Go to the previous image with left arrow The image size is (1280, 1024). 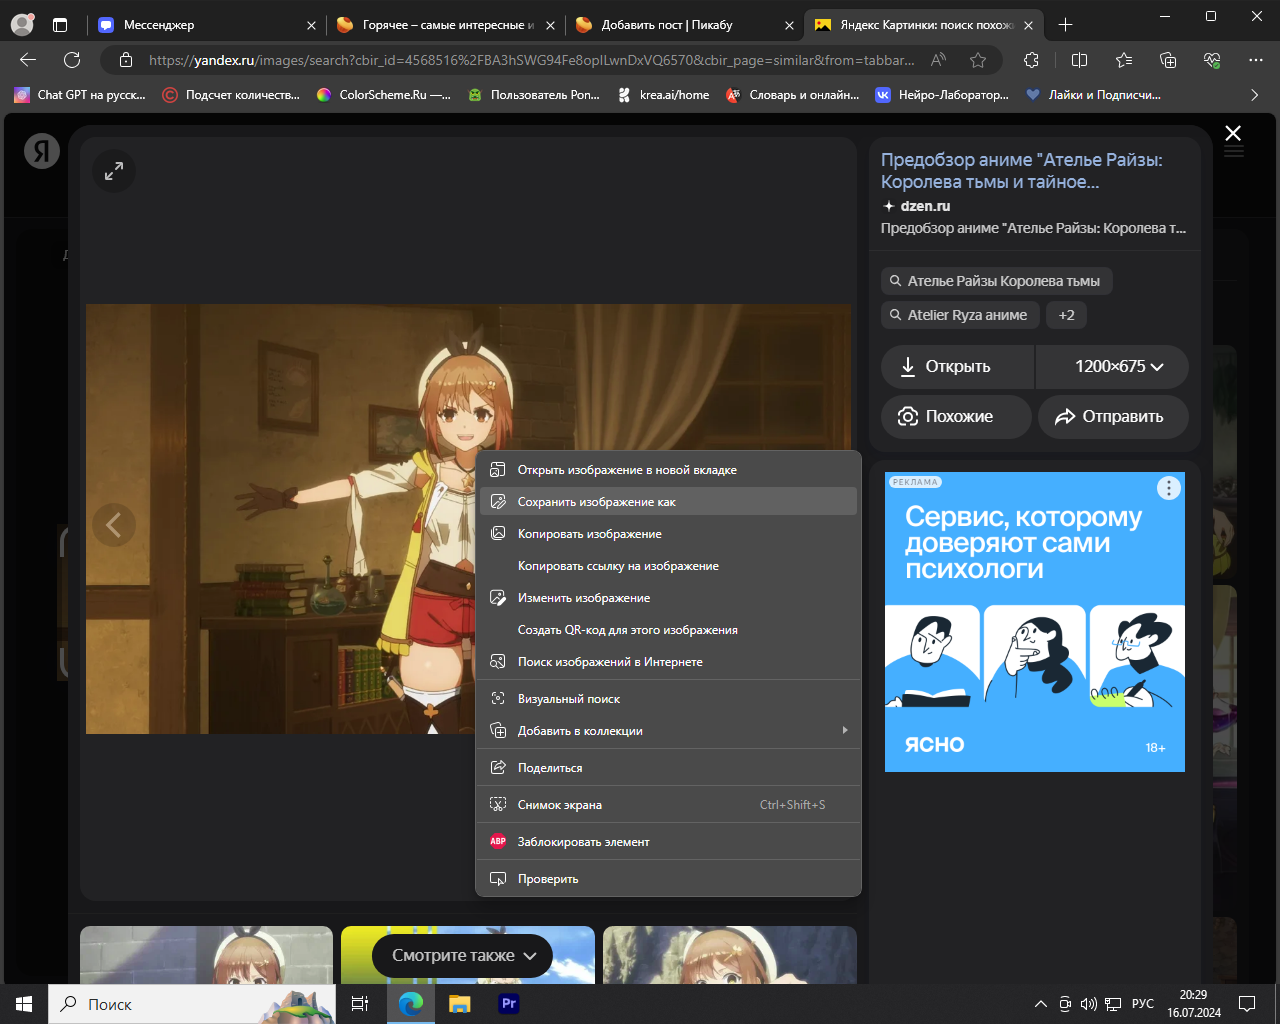click(114, 525)
